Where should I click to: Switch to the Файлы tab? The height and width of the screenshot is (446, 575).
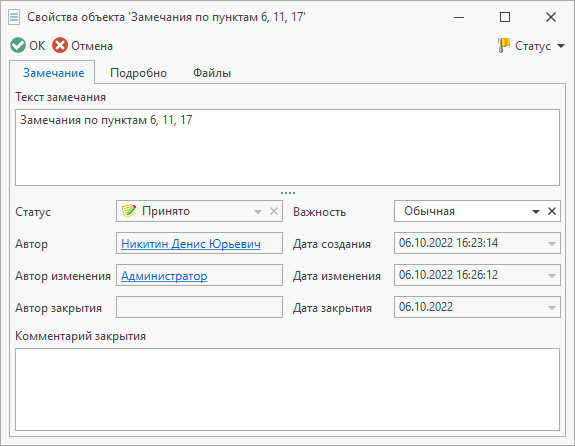[212, 73]
